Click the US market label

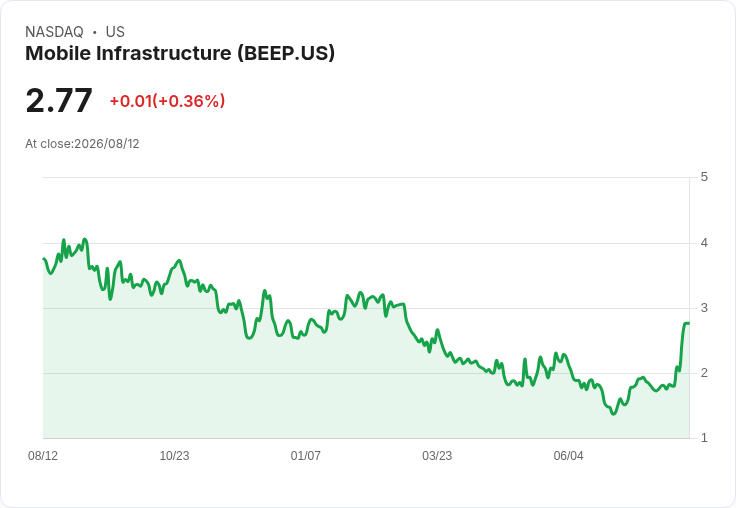(x=115, y=32)
